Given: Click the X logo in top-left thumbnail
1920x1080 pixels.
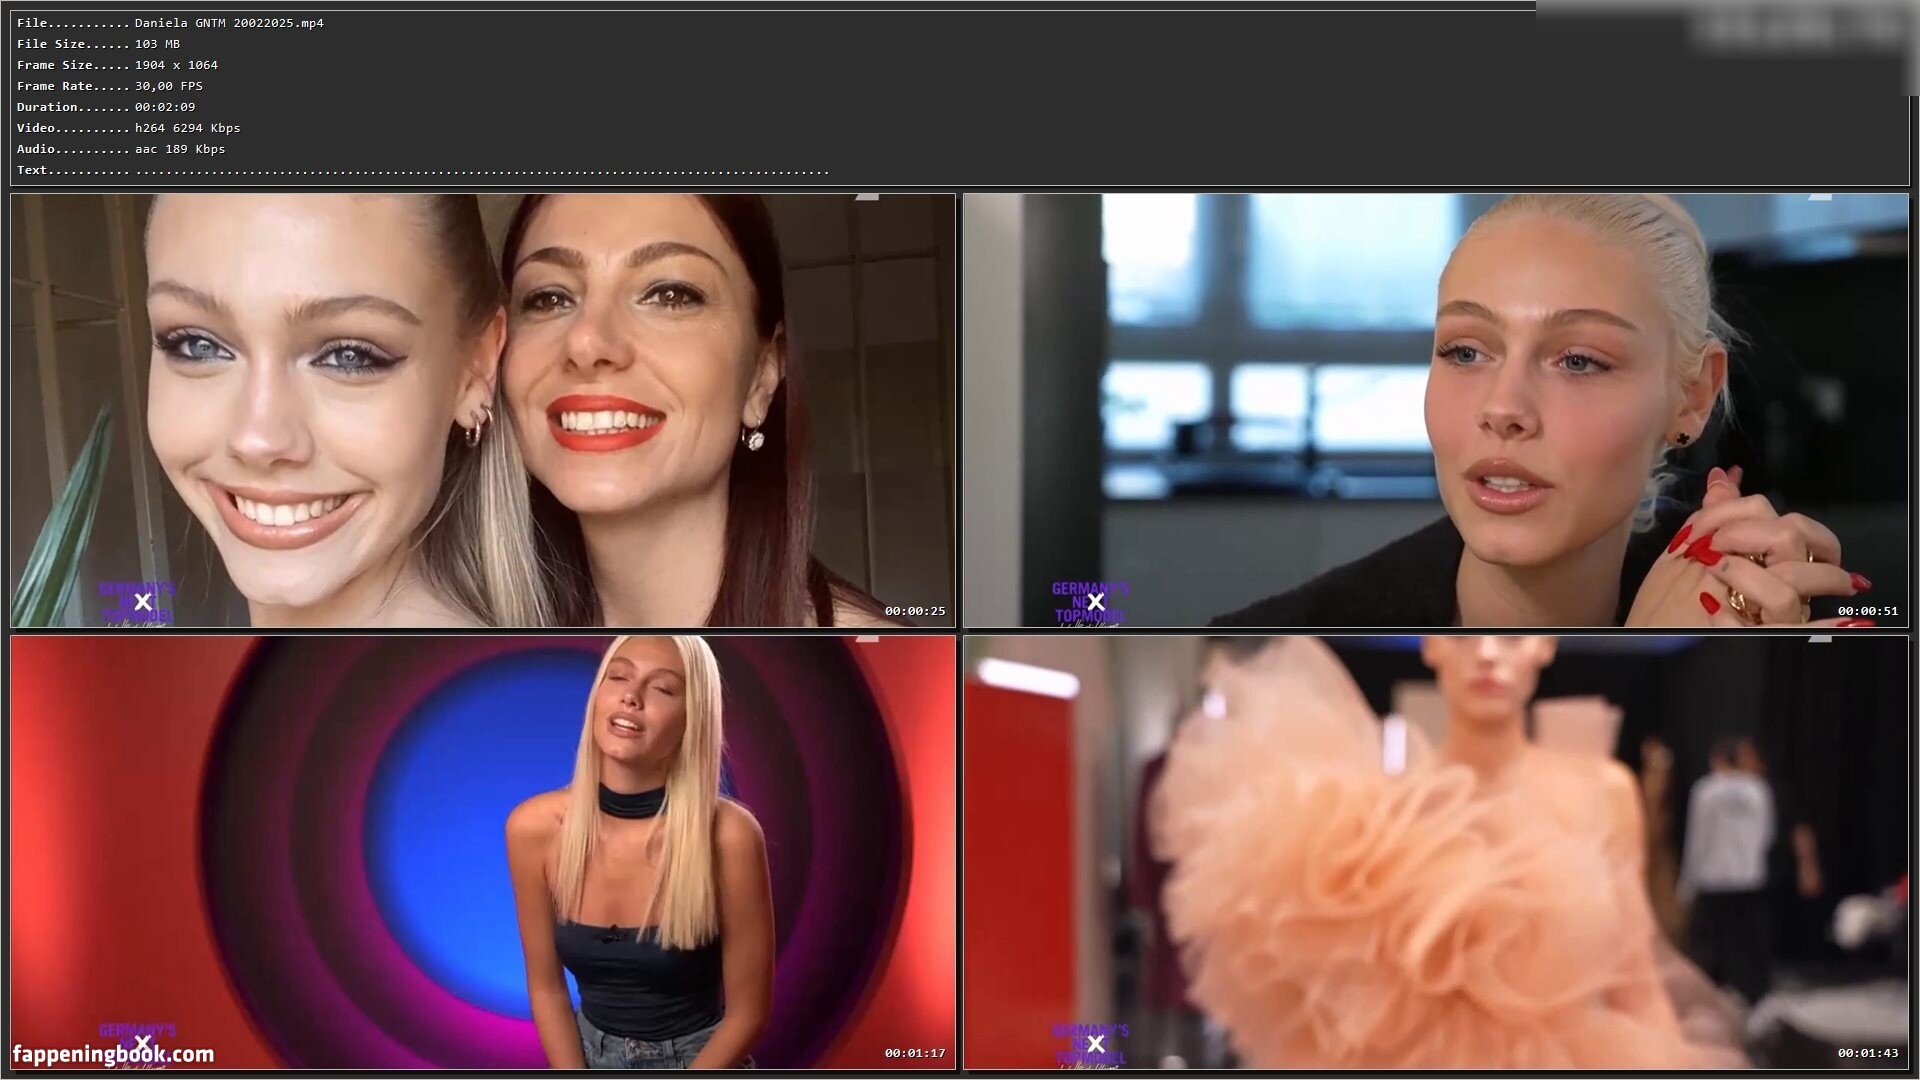Looking at the screenshot, I should click(143, 602).
